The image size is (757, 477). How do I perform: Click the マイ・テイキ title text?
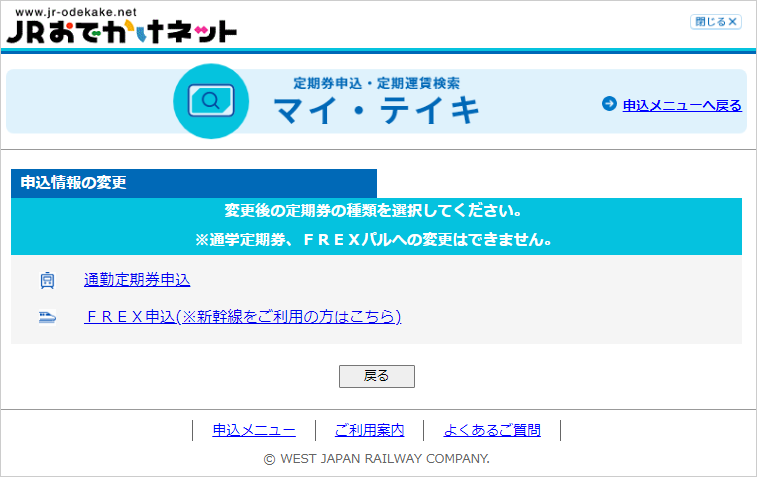pyautogui.click(x=377, y=109)
